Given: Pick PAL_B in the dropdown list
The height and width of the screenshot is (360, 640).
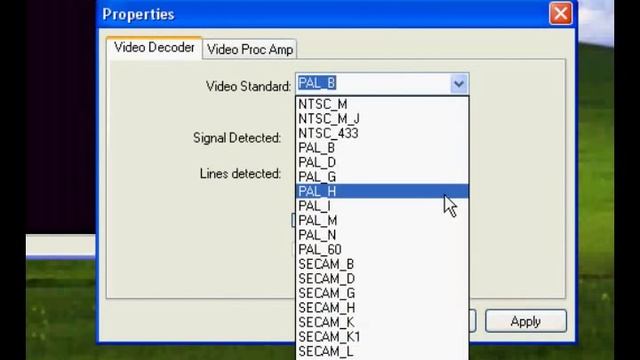Looking at the screenshot, I should pyautogui.click(x=382, y=148).
